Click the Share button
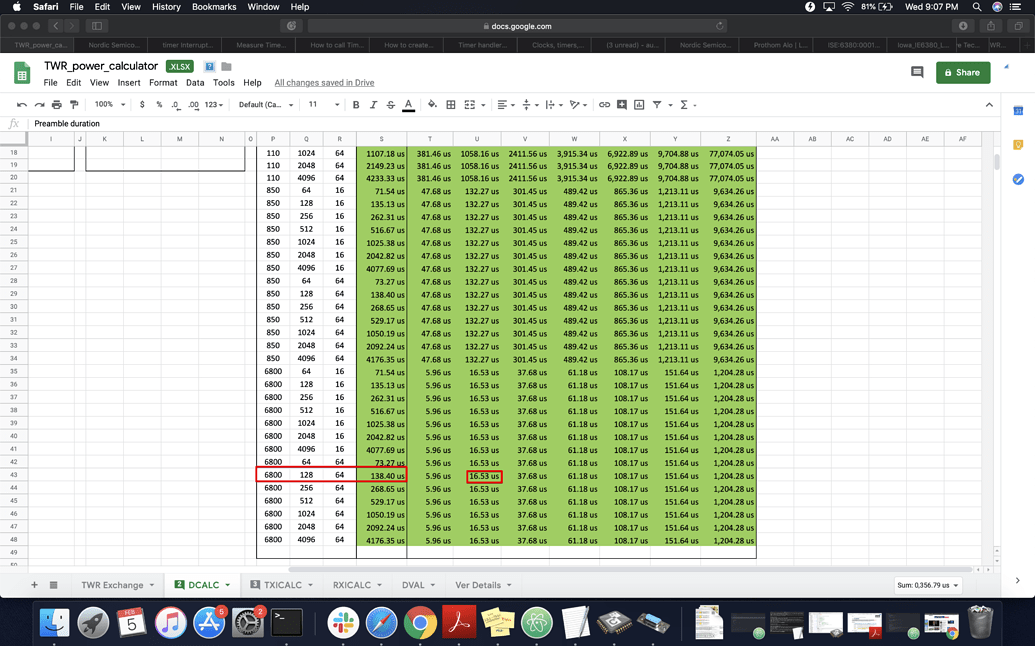This screenshot has height=646, width=1035. (x=962, y=72)
